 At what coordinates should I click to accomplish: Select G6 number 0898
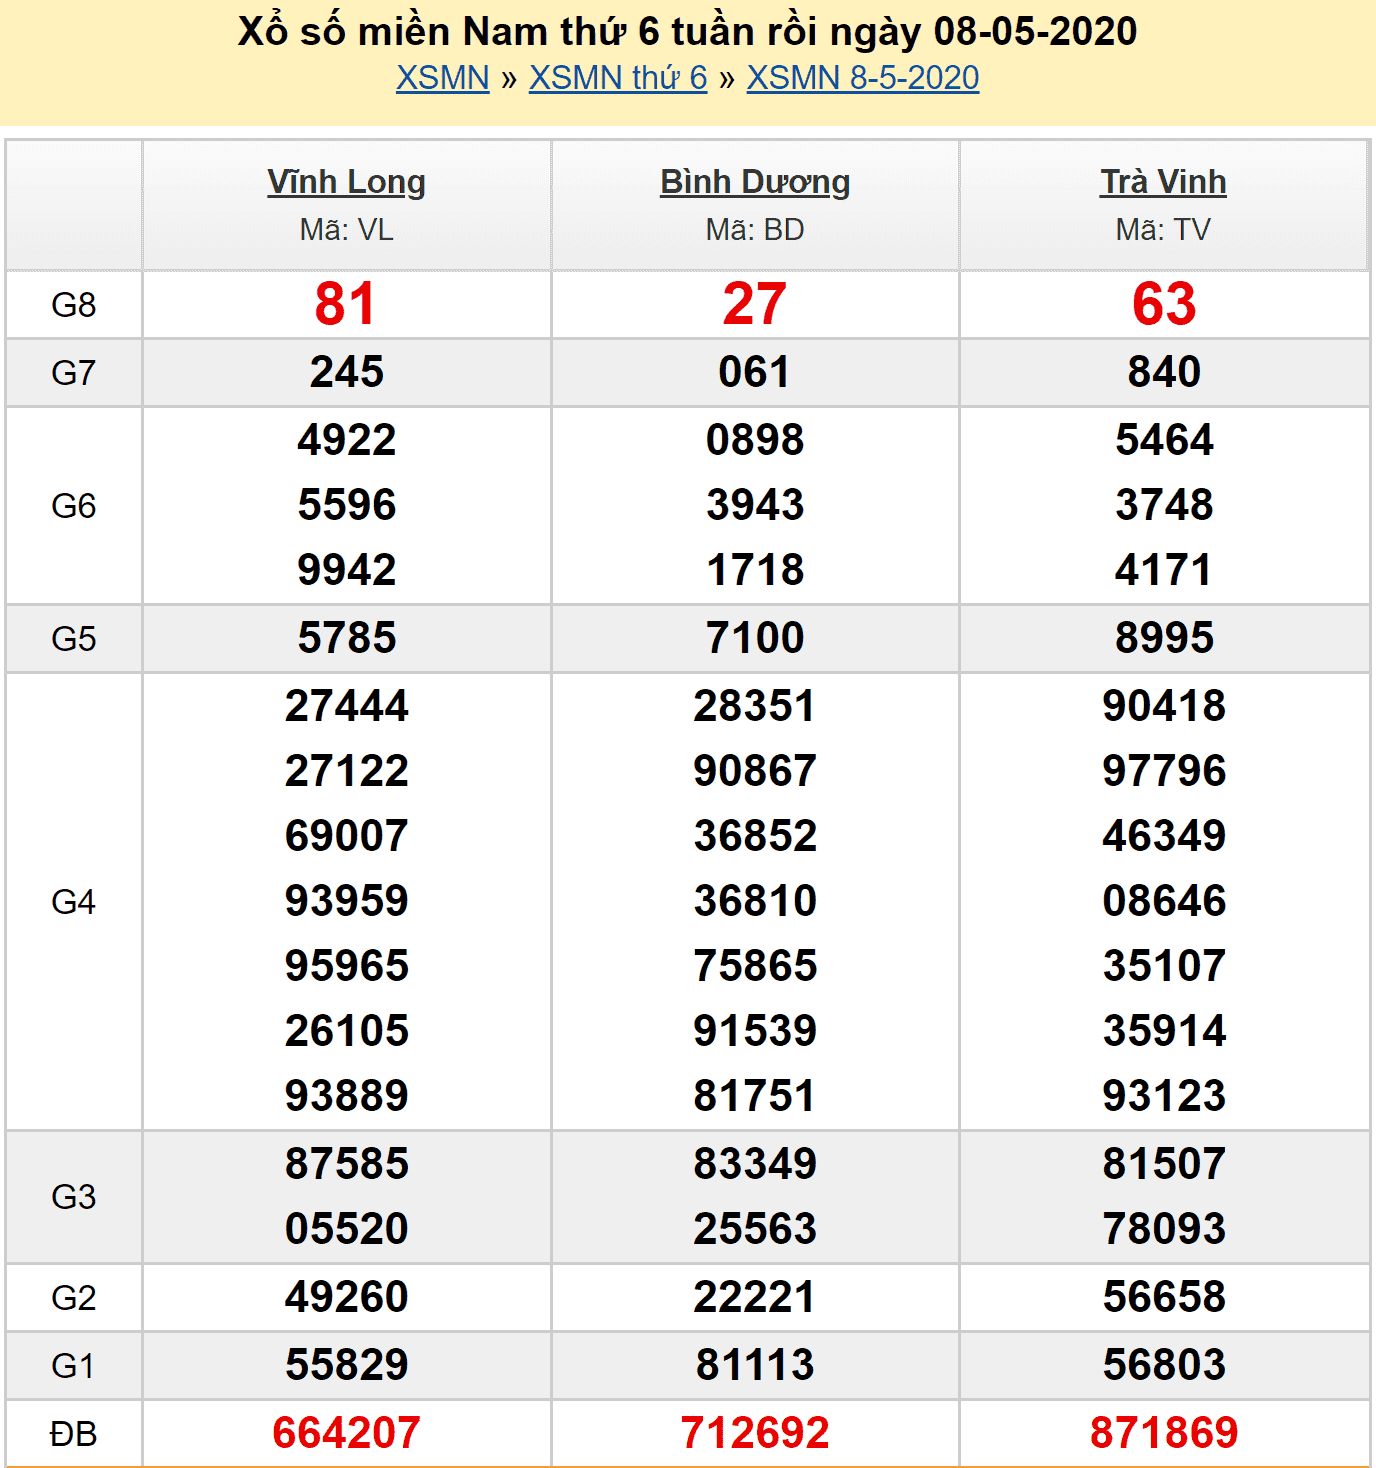tap(755, 440)
